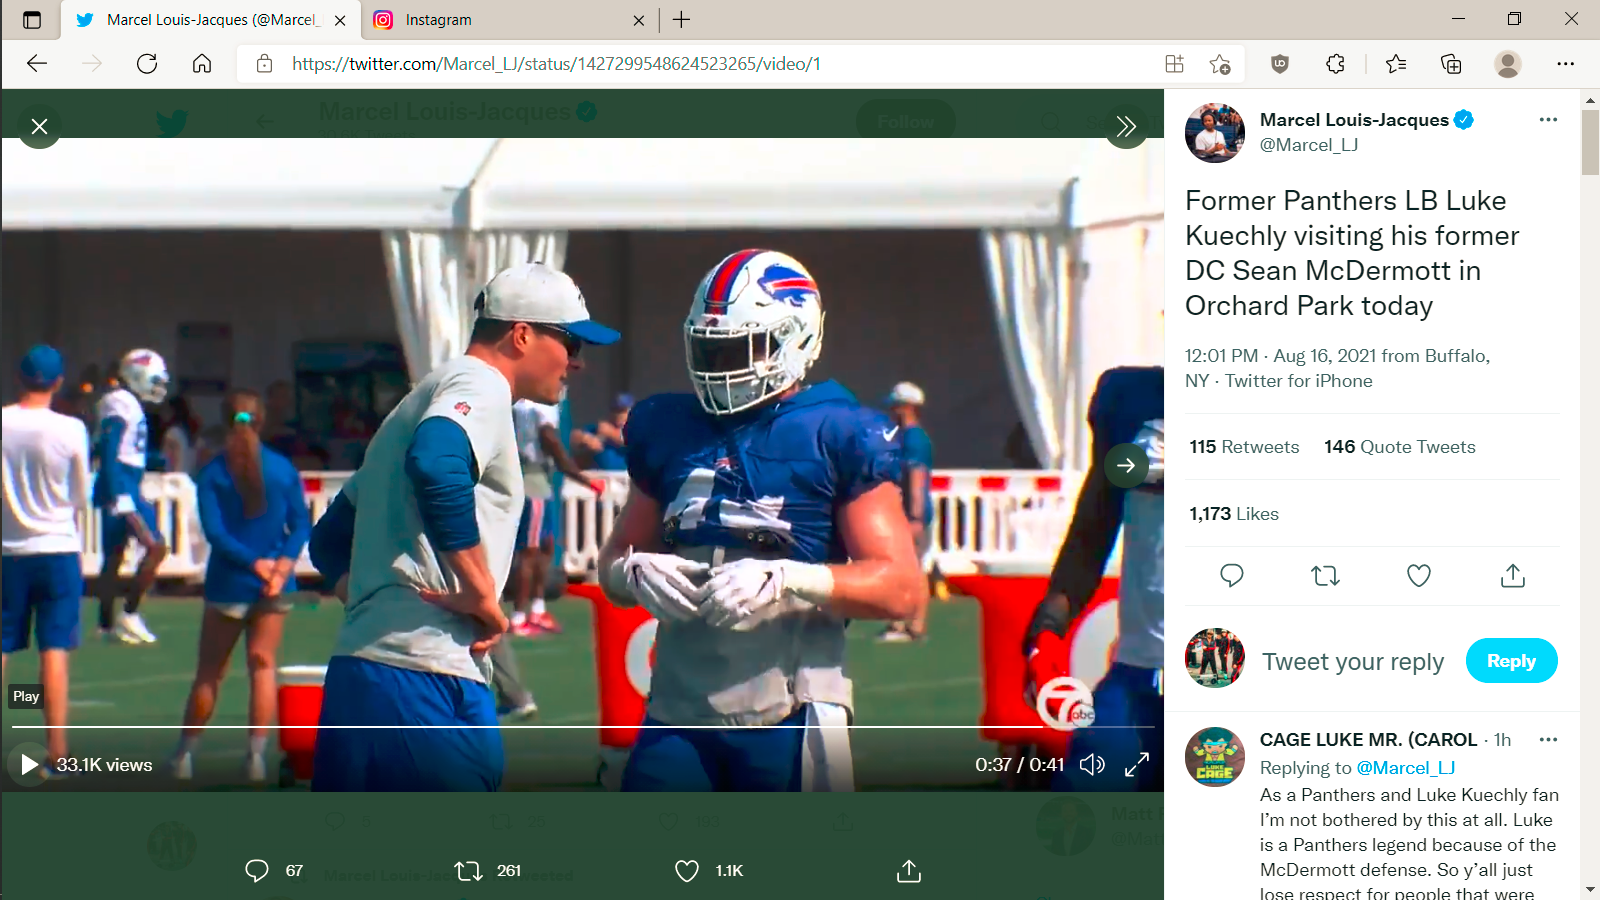Open CAGE LUKE MR. profile name
This screenshot has height=900, width=1600.
1368,740
